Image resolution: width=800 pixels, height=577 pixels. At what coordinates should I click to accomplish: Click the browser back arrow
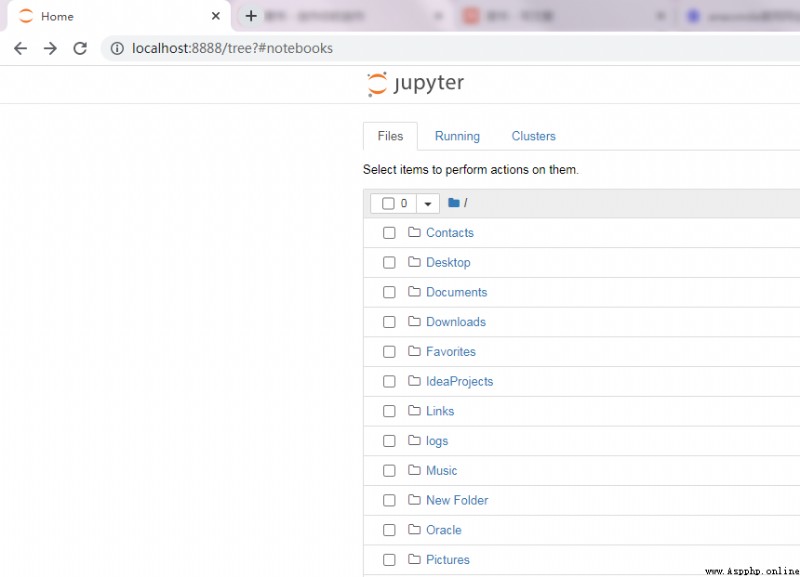click(x=20, y=48)
